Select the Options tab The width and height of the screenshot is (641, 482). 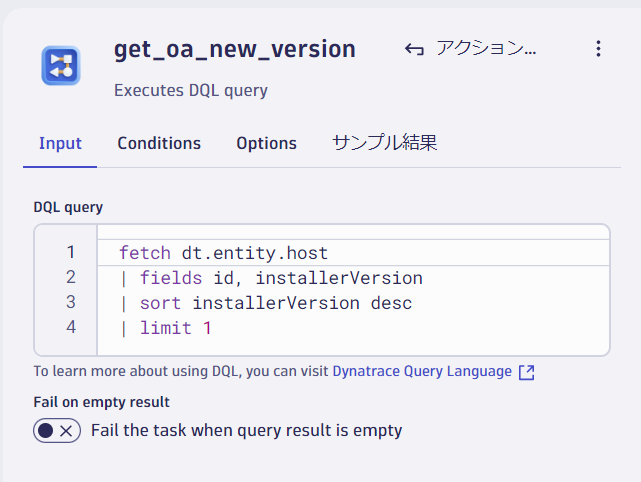(x=266, y=143)
